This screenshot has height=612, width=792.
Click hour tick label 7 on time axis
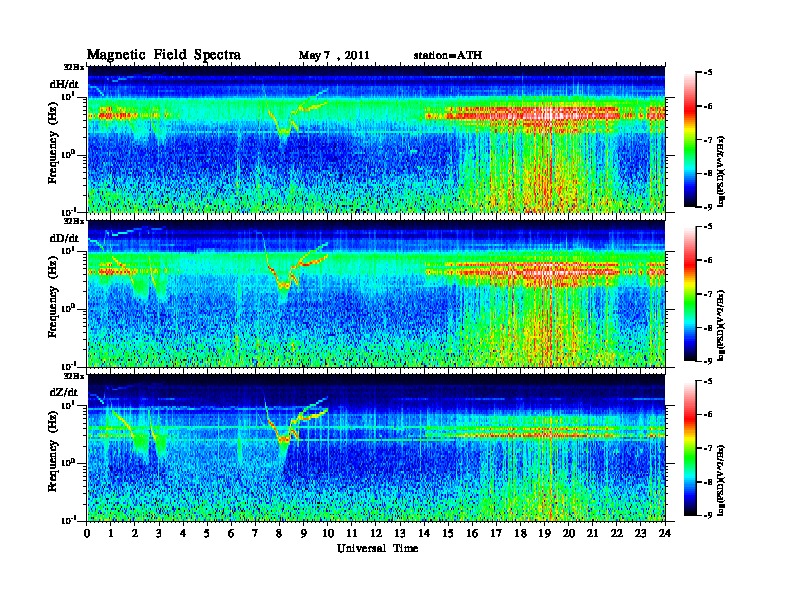tap(256, 533)
